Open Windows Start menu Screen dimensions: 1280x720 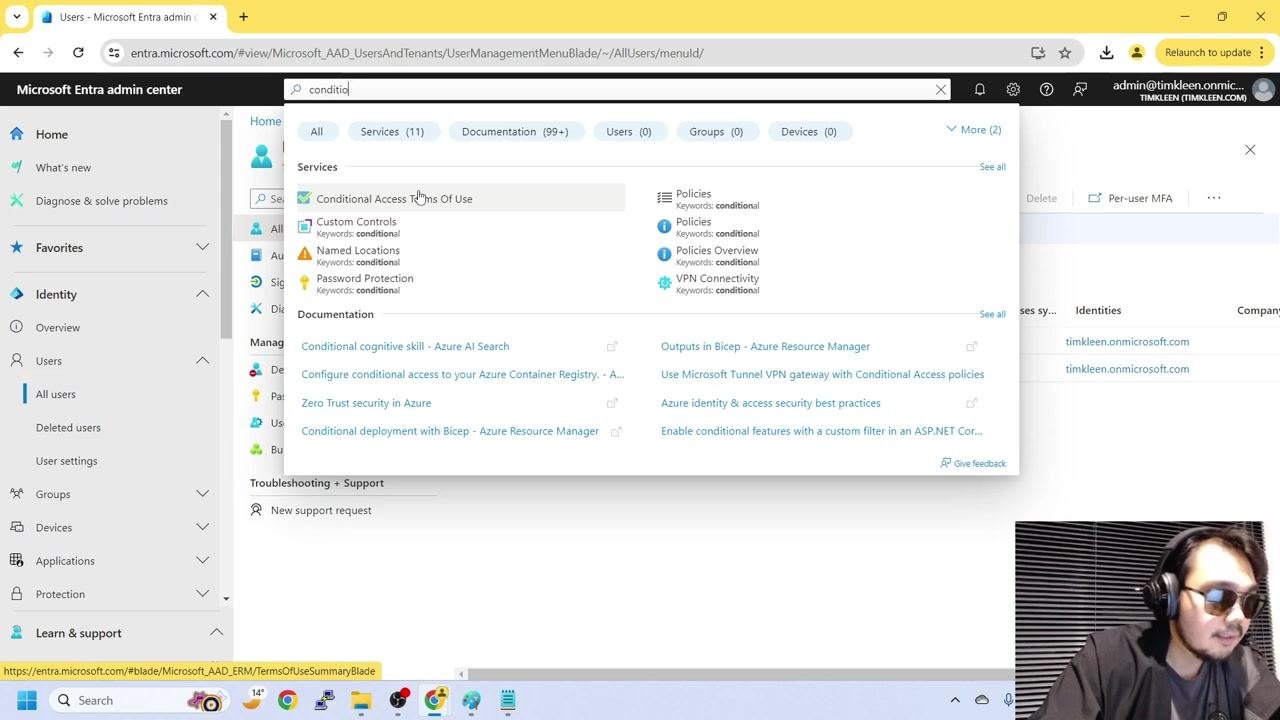(27, 700)
